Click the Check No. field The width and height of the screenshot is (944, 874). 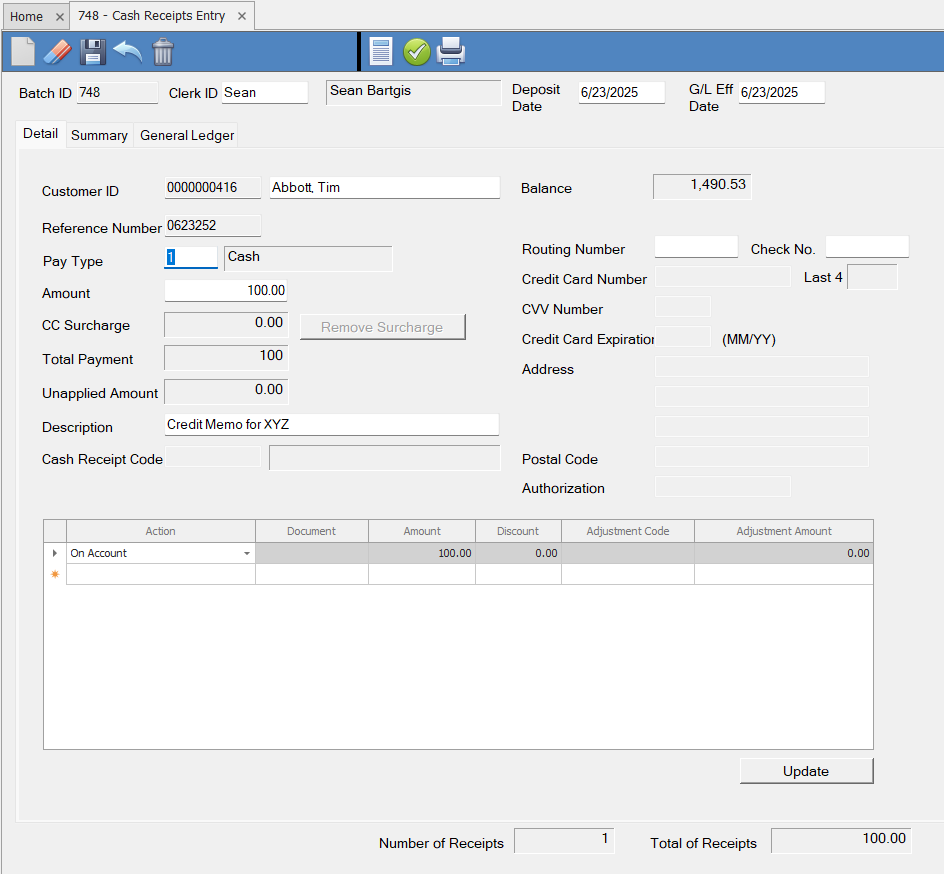coord(867,247)
